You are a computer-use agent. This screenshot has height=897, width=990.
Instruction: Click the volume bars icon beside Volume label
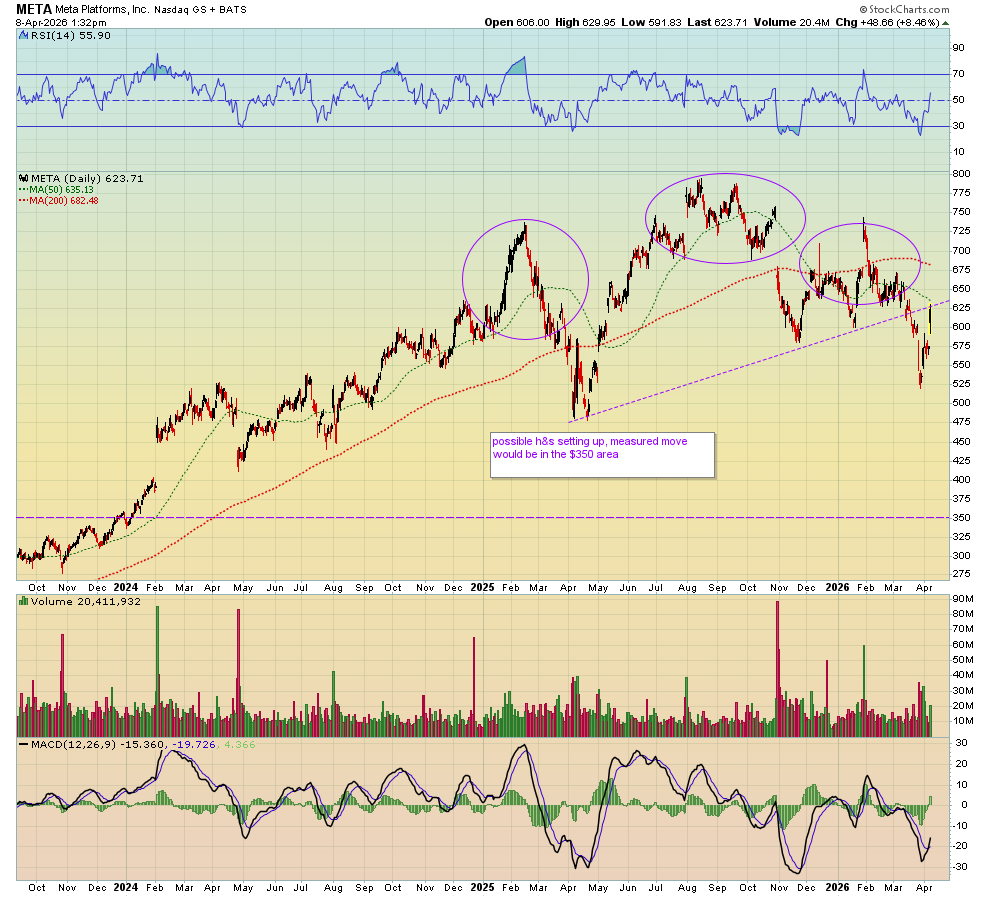point(24,602)
